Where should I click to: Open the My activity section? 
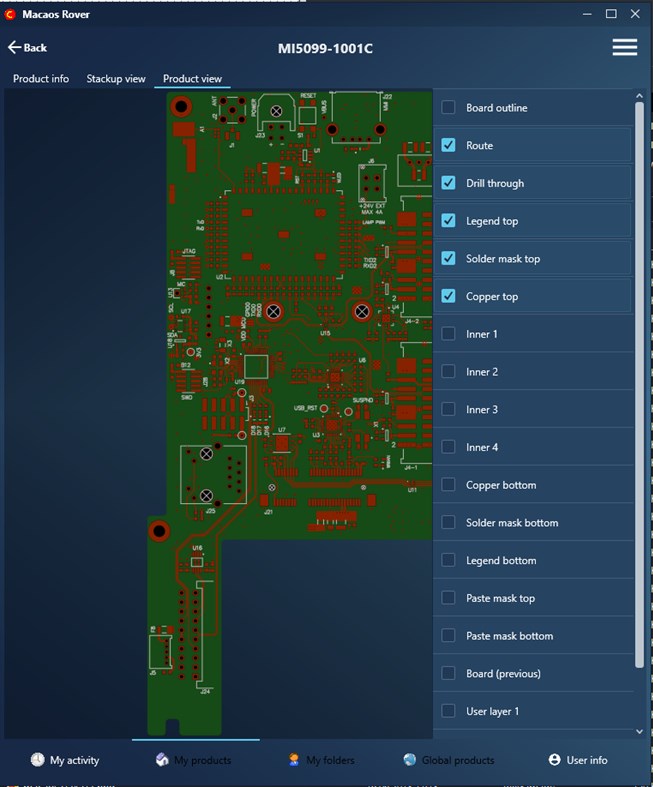point(65,760)
